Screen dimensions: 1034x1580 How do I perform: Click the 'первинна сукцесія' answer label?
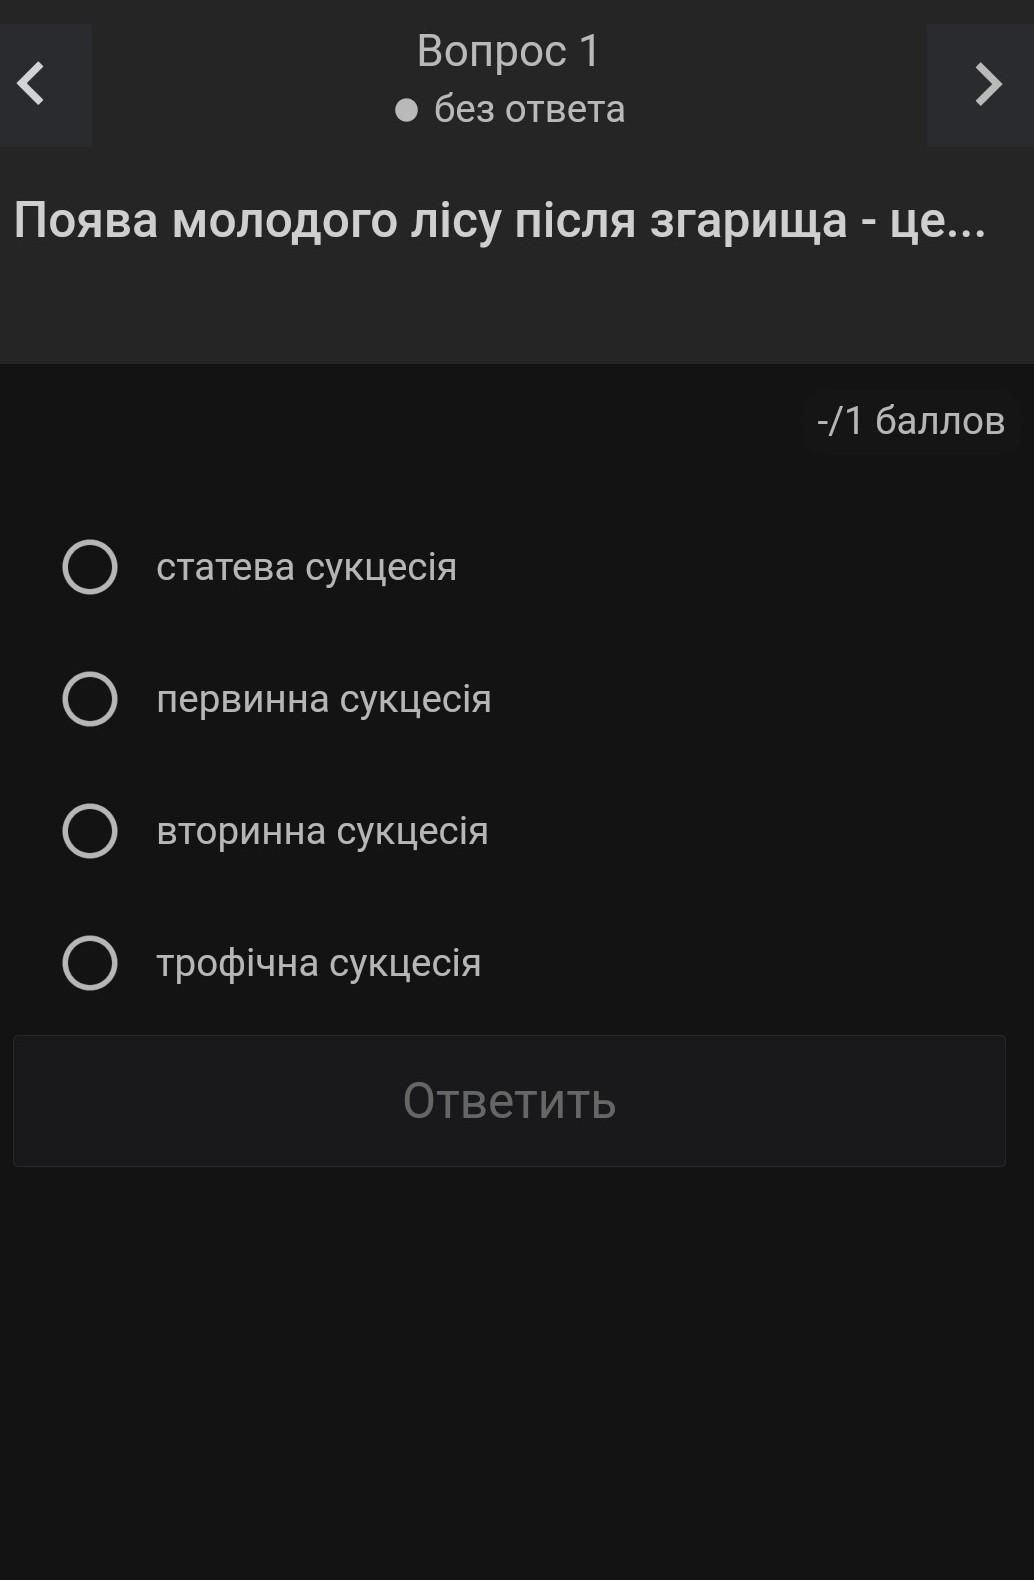coord(323,699)
